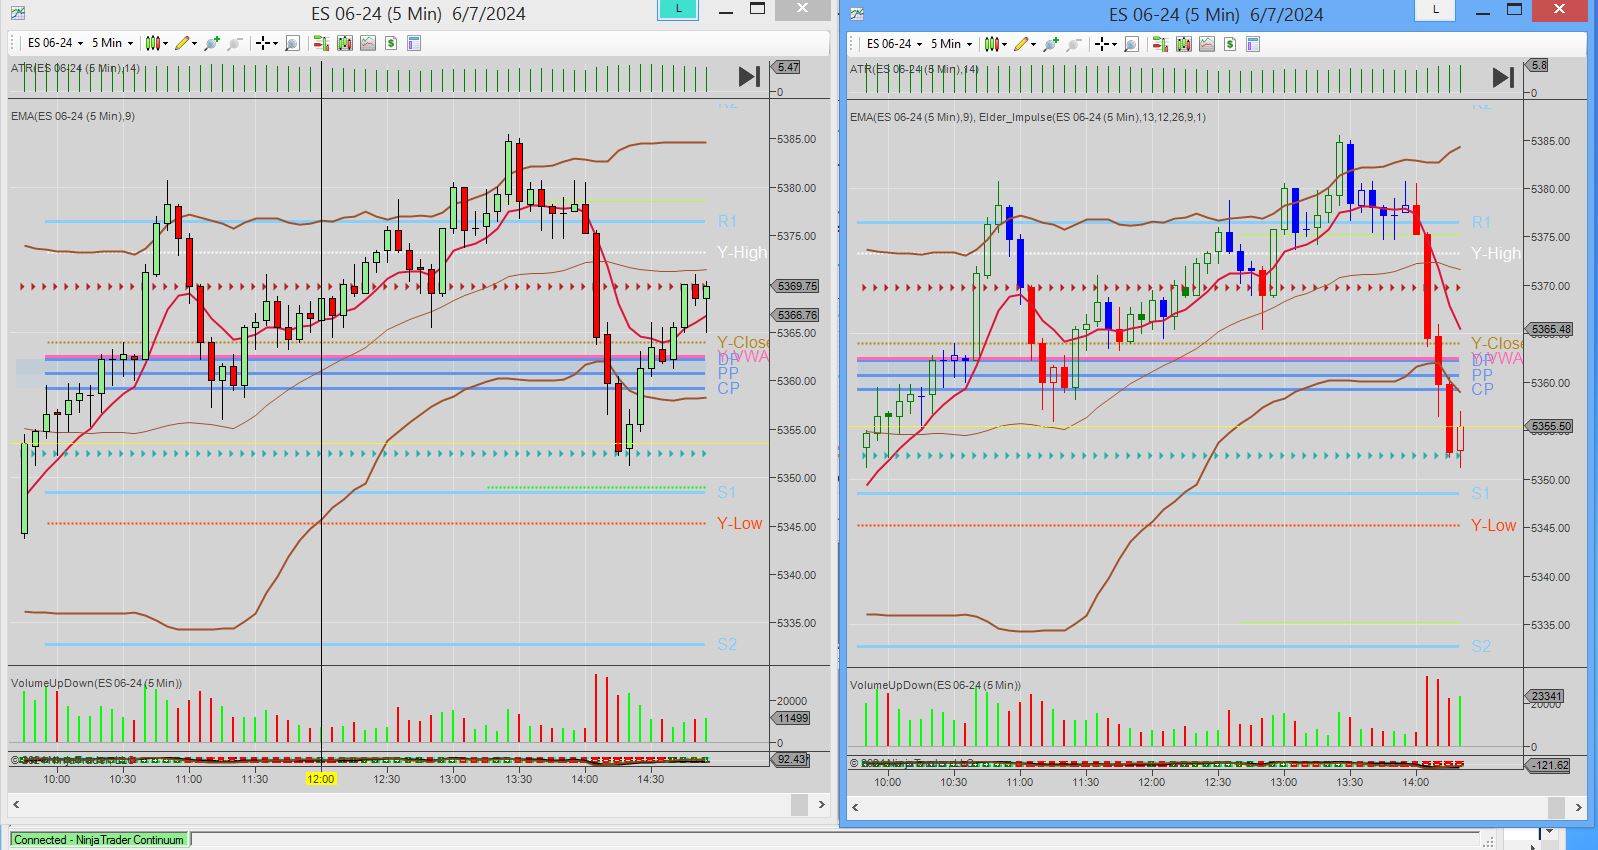Open Indicators dialog in right chart
Image resolution: width=1598 pixels, height=850 pixels.
[x=1207, y=44]
